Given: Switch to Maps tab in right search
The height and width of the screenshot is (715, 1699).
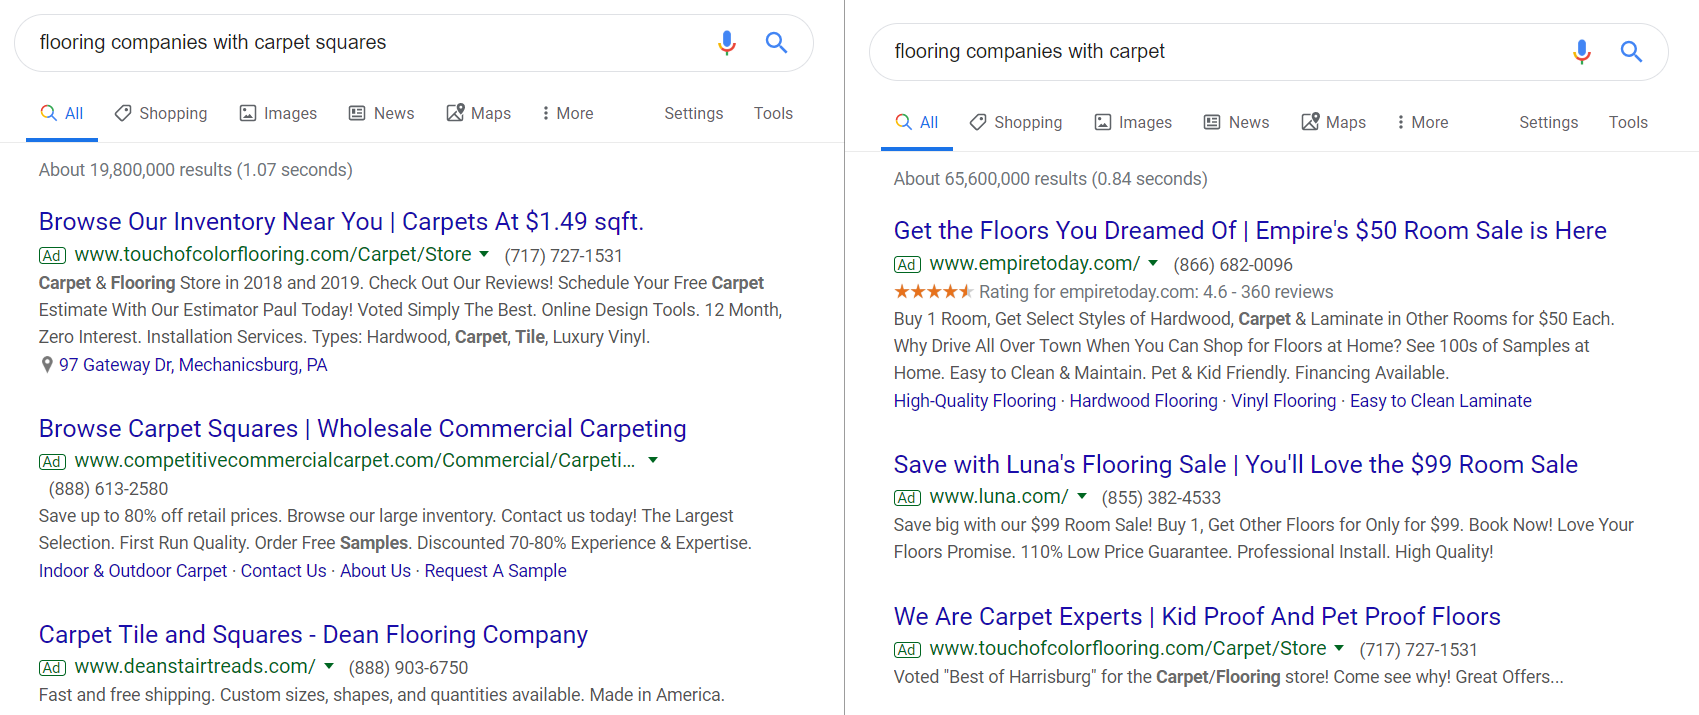Looking at the screenshot, I should pos(1333,122).
